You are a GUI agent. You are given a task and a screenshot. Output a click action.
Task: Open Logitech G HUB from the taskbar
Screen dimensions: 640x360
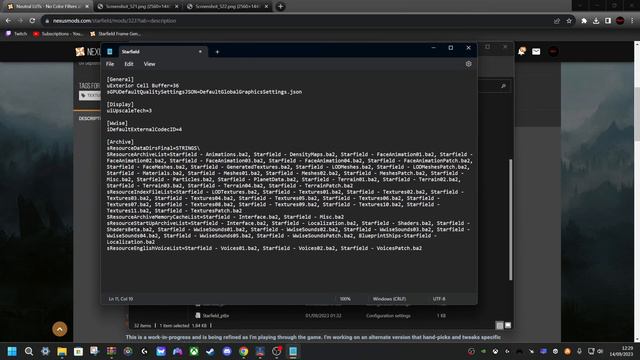144,351
